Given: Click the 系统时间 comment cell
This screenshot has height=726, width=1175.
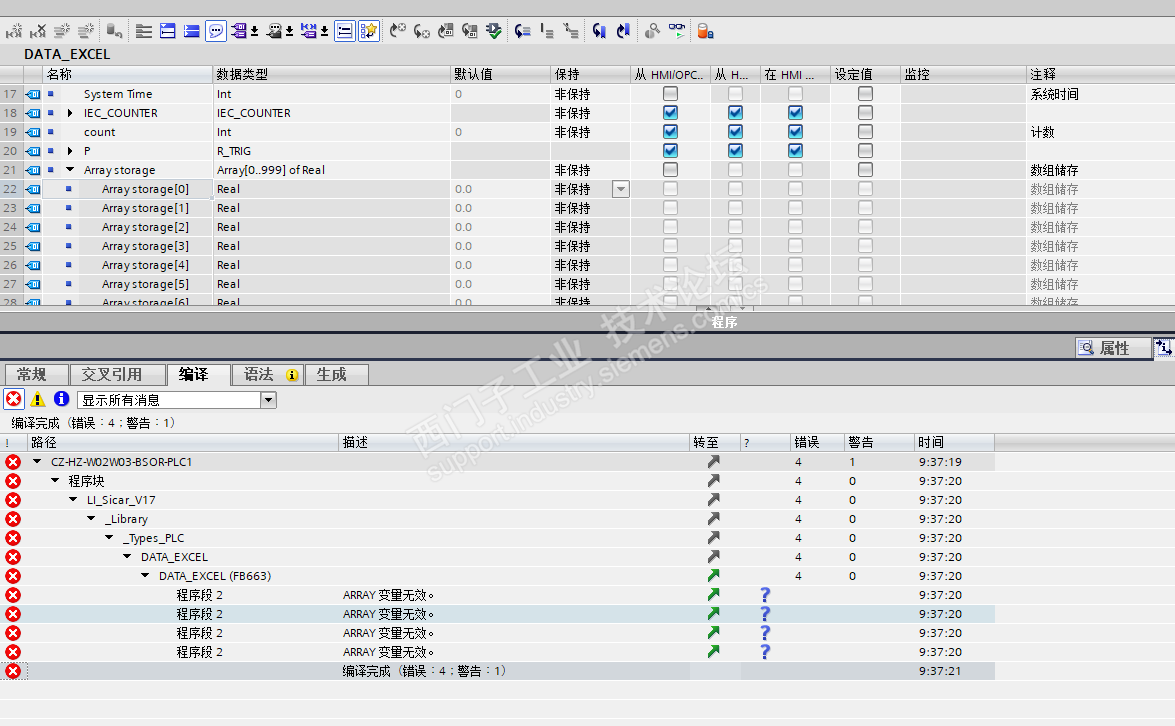Looking at the screenshot, I should coord(1100,94).
